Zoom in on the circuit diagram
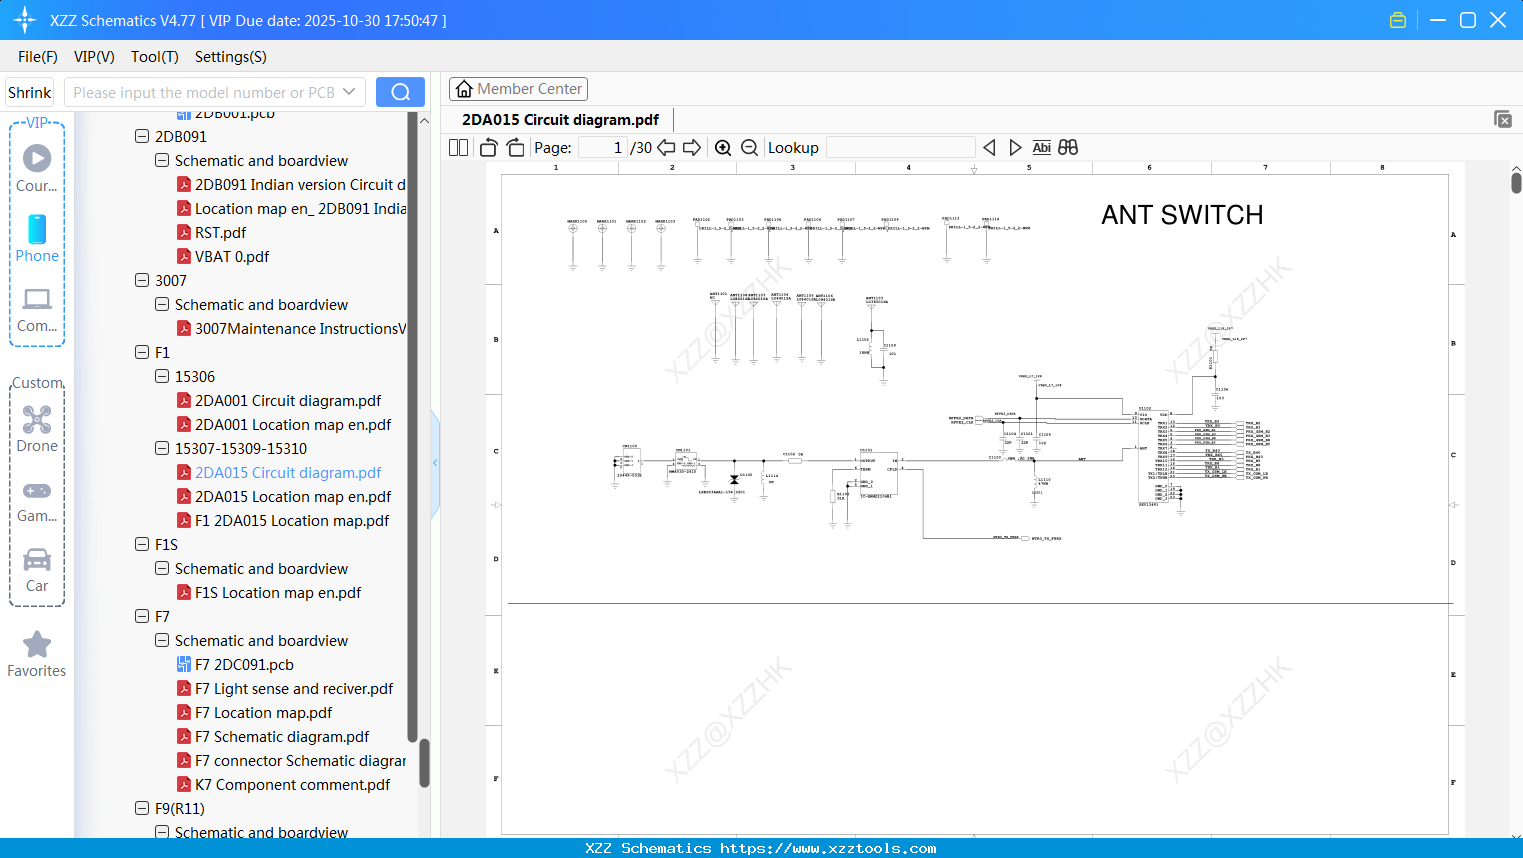Screen dimensions: 1523x858 (722, 147)
